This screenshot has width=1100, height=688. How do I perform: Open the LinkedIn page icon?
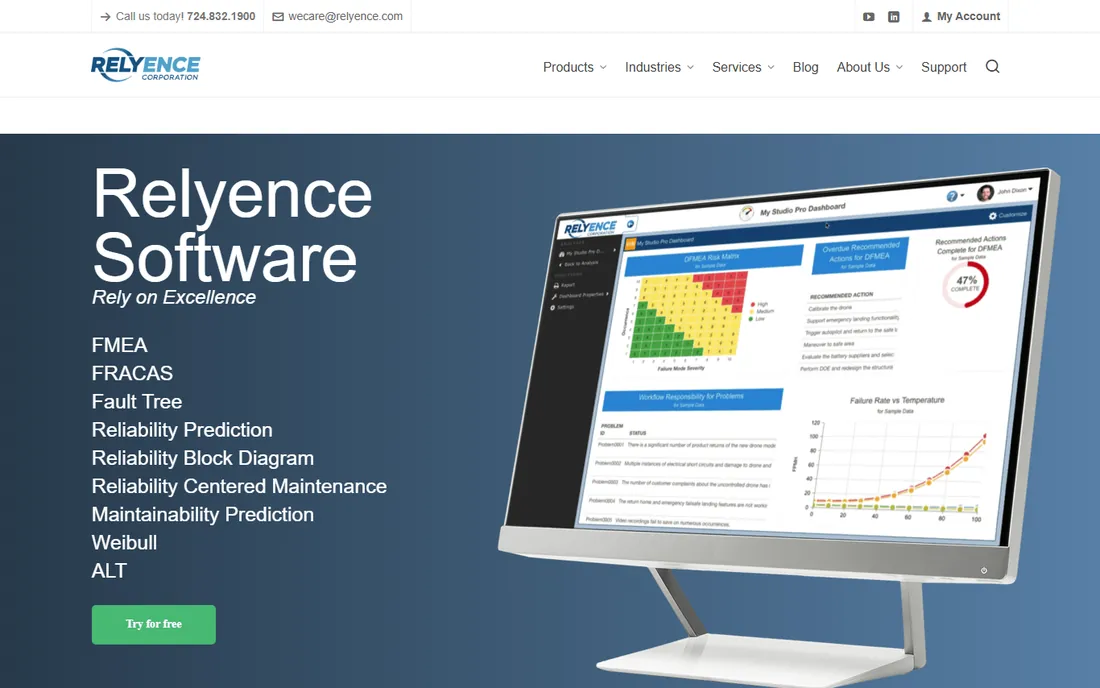click(x=894, y=17)
